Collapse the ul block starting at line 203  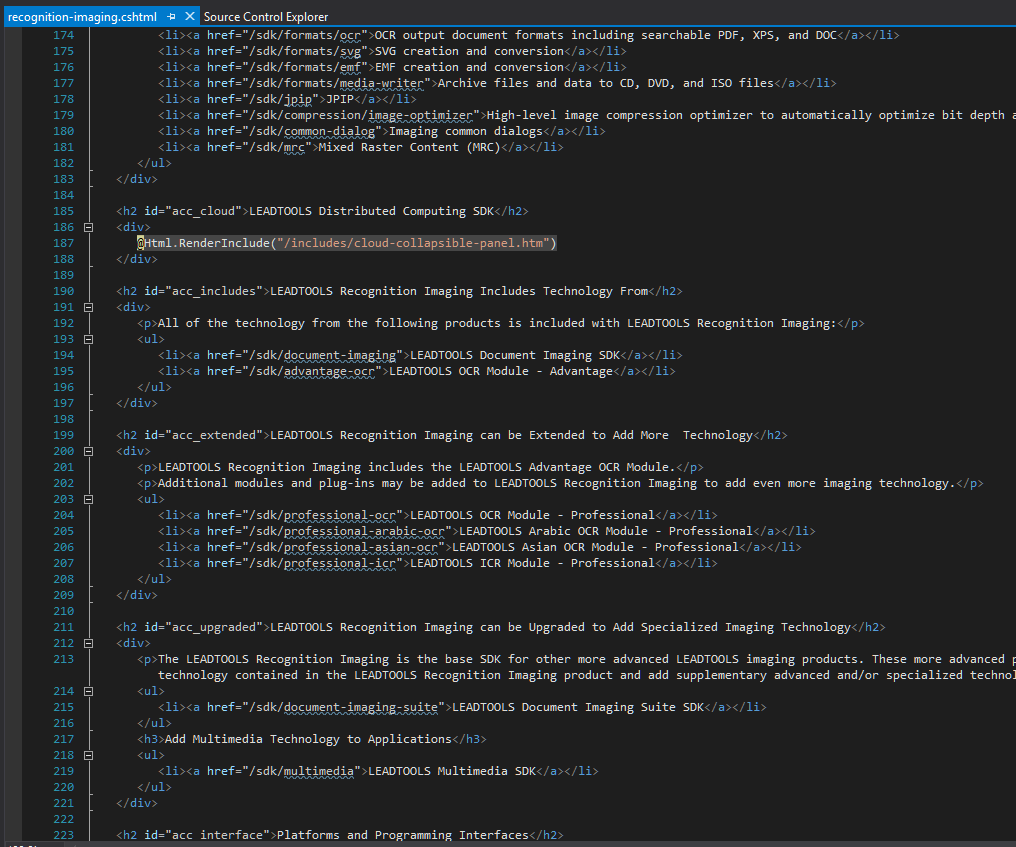coord(89,499)
